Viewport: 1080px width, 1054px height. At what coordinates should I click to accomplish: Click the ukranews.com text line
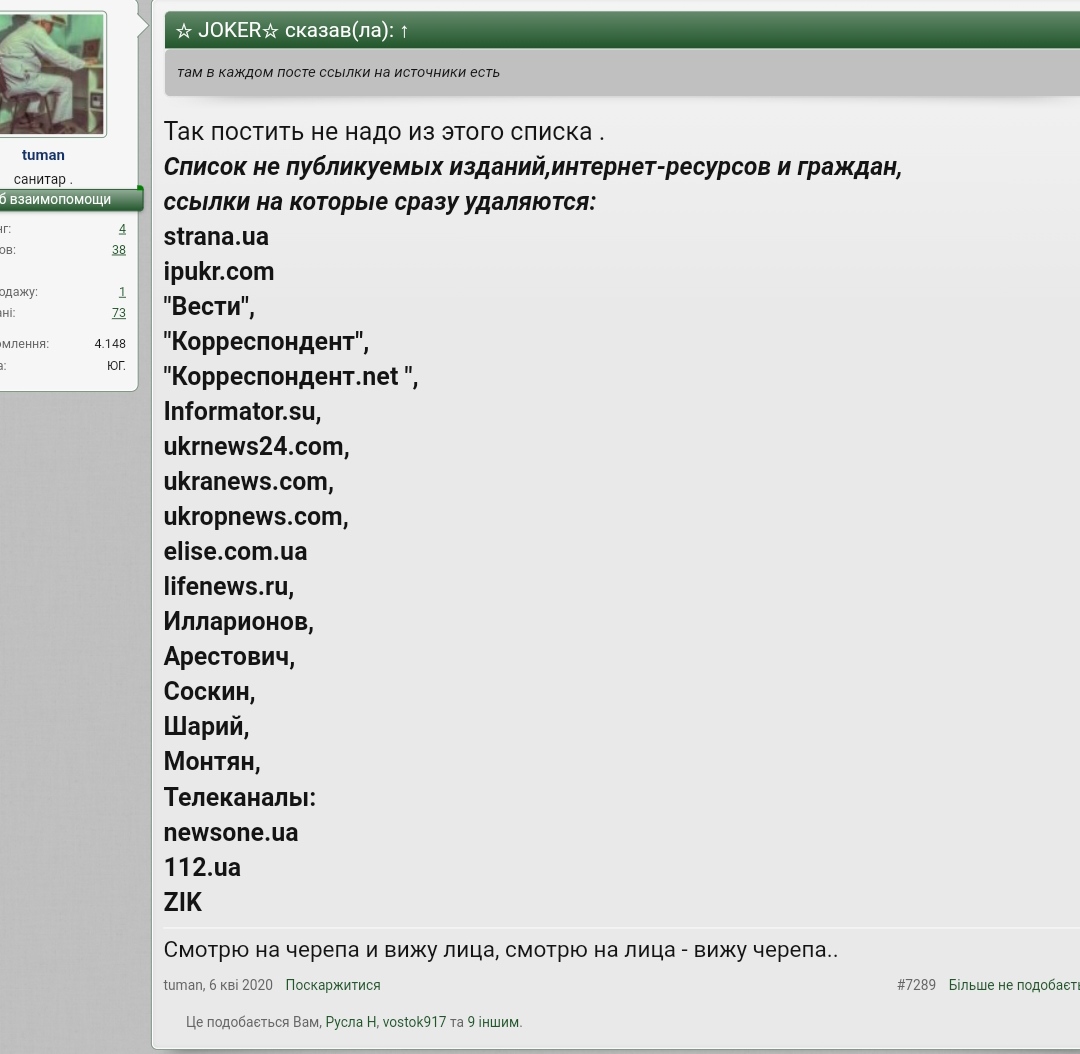coord(249,482)
